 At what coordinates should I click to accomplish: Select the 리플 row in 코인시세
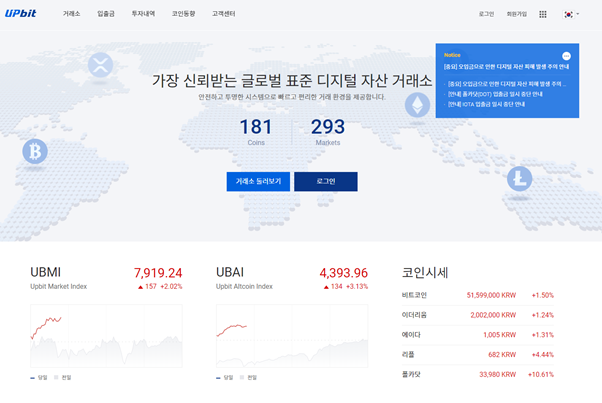coord(478,355)
